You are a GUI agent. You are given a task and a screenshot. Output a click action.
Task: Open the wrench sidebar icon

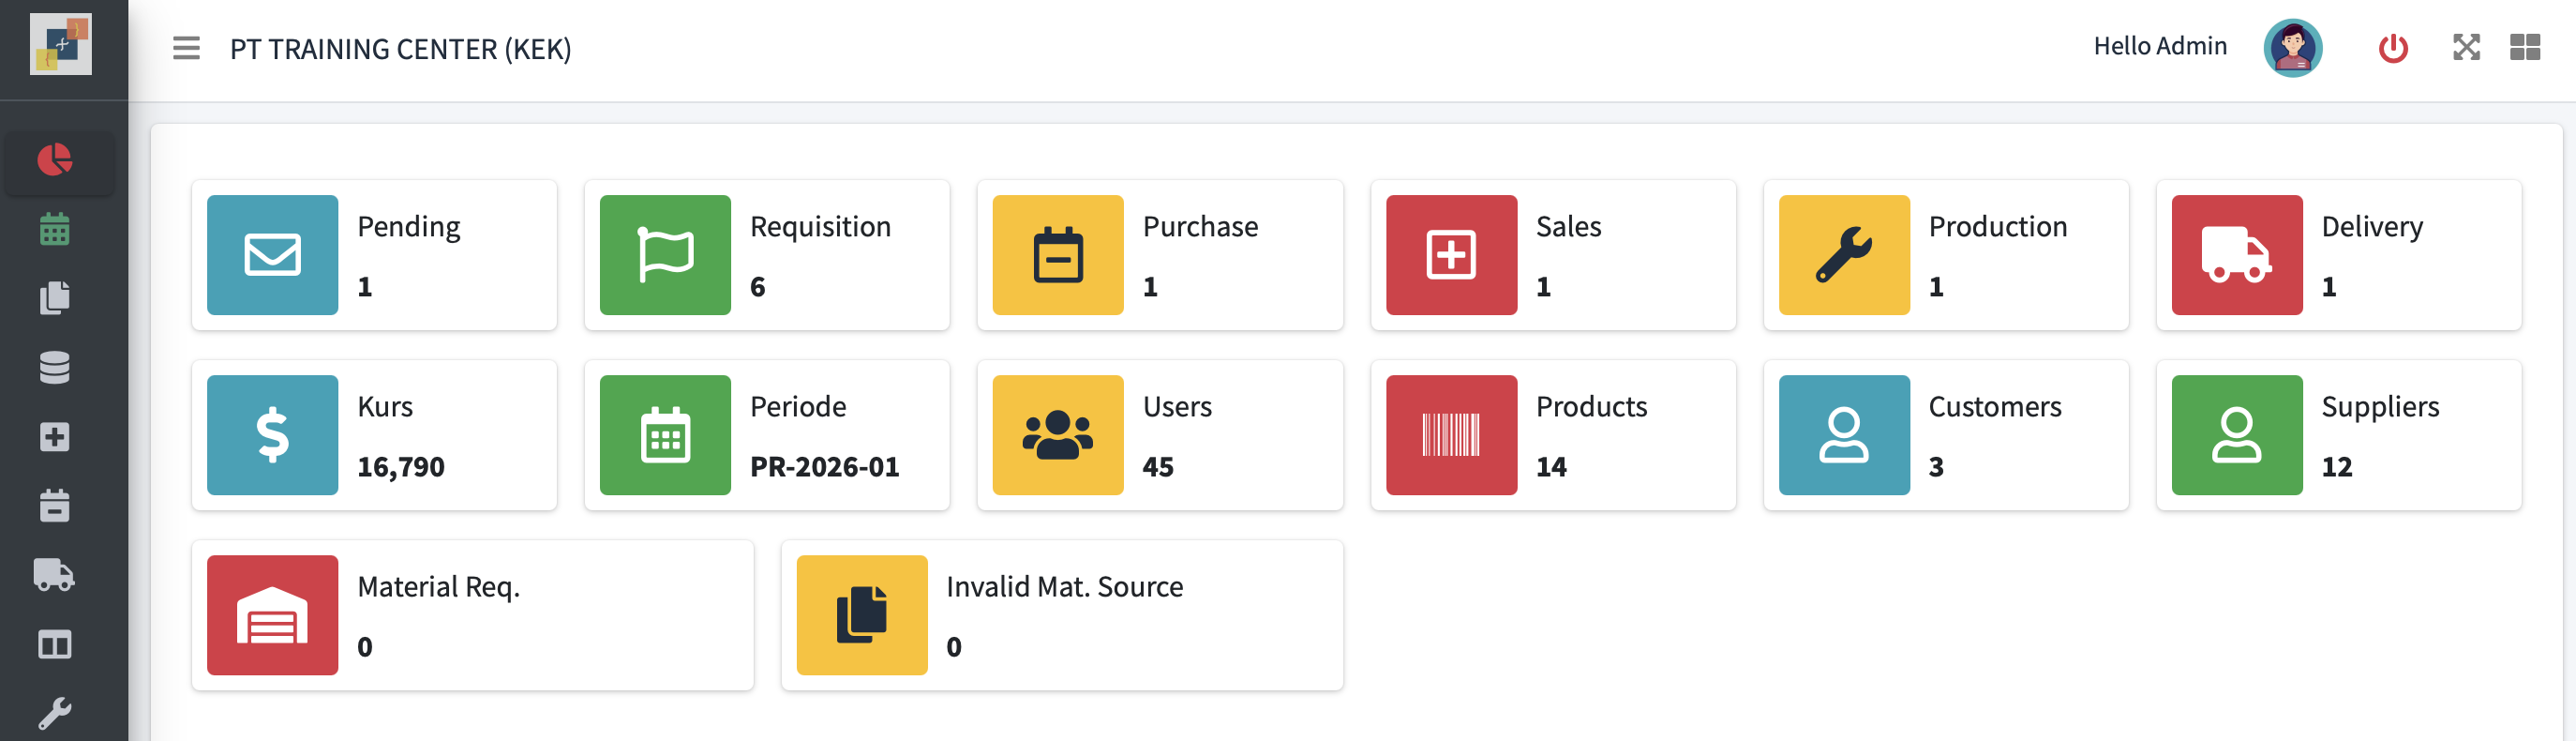pyautogui.click(x=55, y=713)
